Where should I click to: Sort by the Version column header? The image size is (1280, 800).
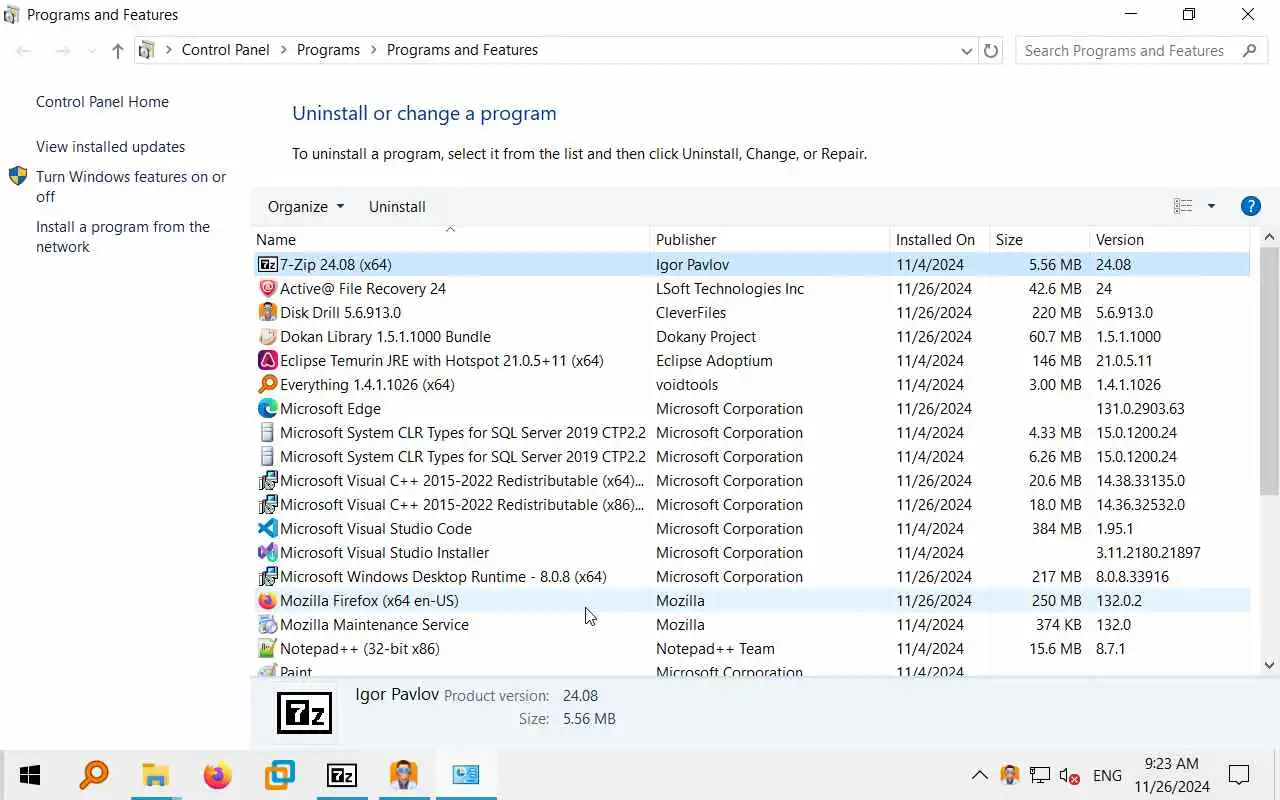pos(1169,240)
